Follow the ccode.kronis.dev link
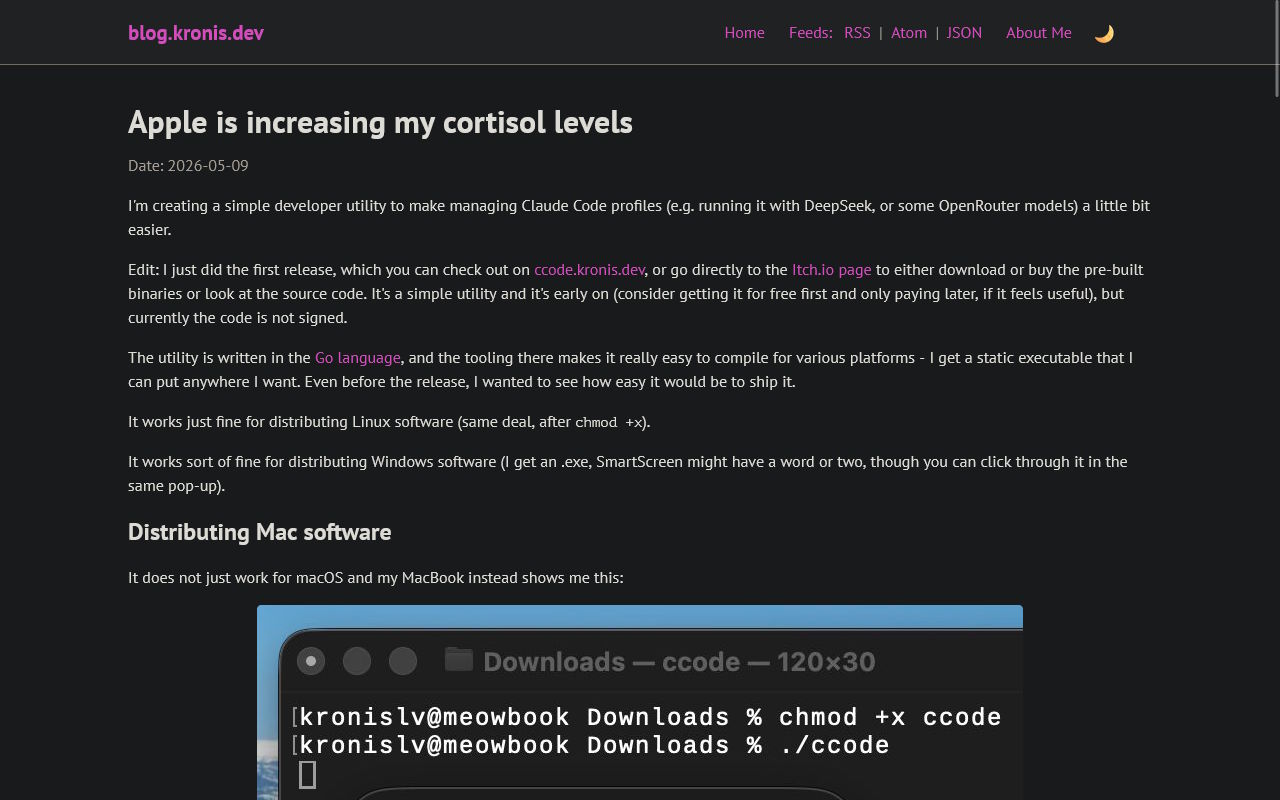Screen dimensions: 1280x800 [x=589, y=270]
